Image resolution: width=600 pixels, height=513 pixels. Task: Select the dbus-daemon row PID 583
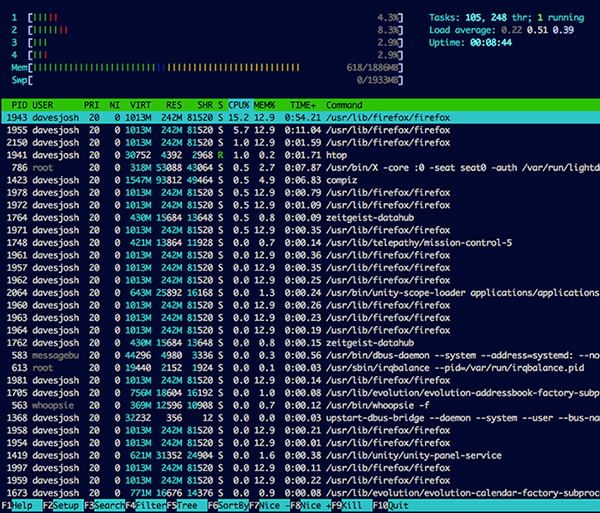(301, 355)
